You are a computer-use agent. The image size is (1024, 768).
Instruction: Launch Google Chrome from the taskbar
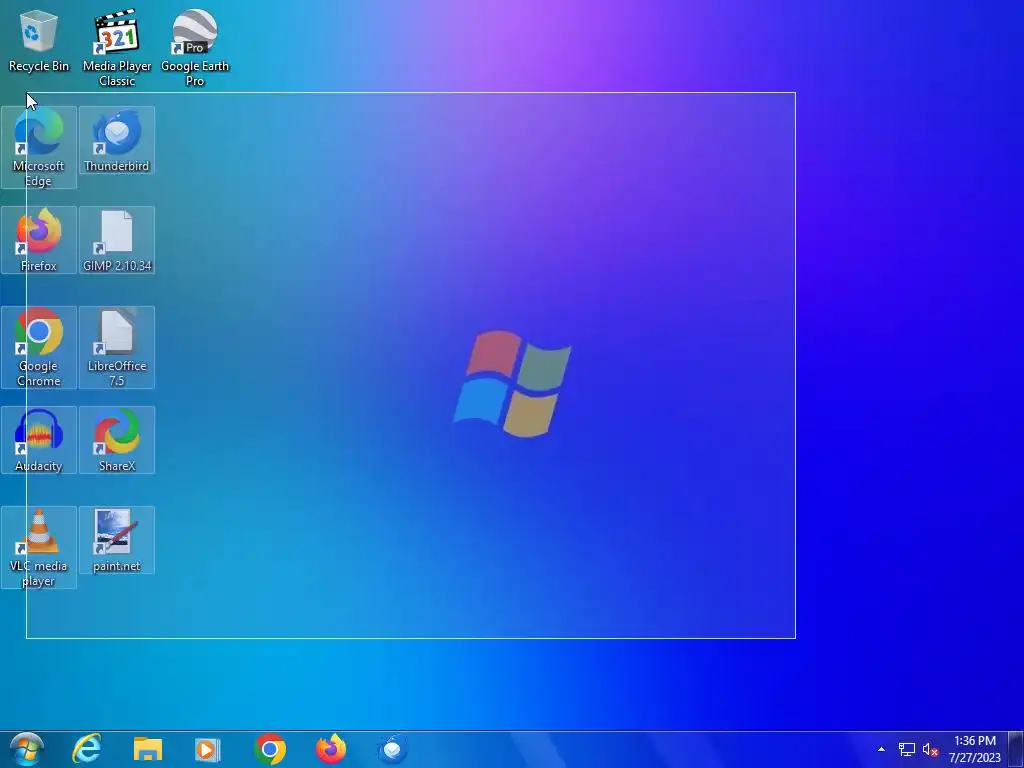point(270,749)
